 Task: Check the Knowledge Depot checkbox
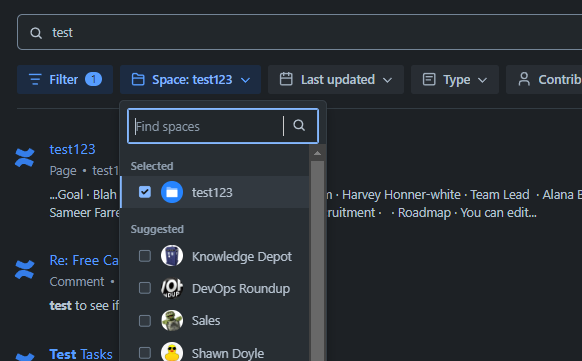coord(145,256)
